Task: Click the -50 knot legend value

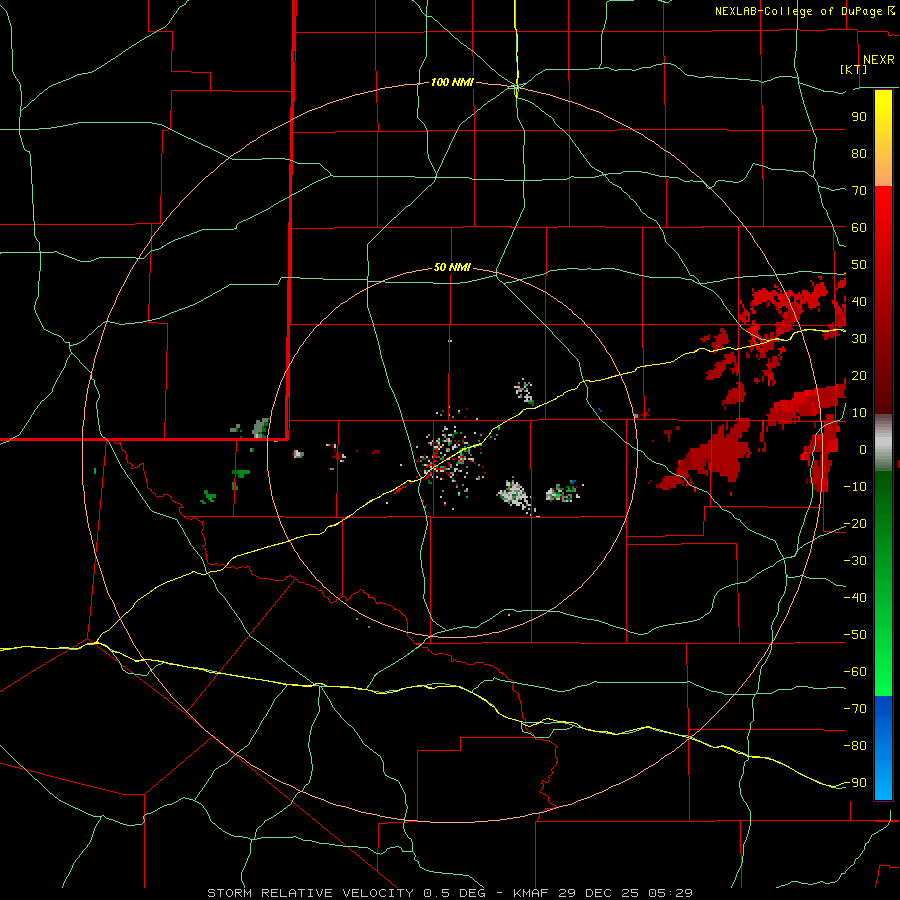Action: click(x=855, y=635)
